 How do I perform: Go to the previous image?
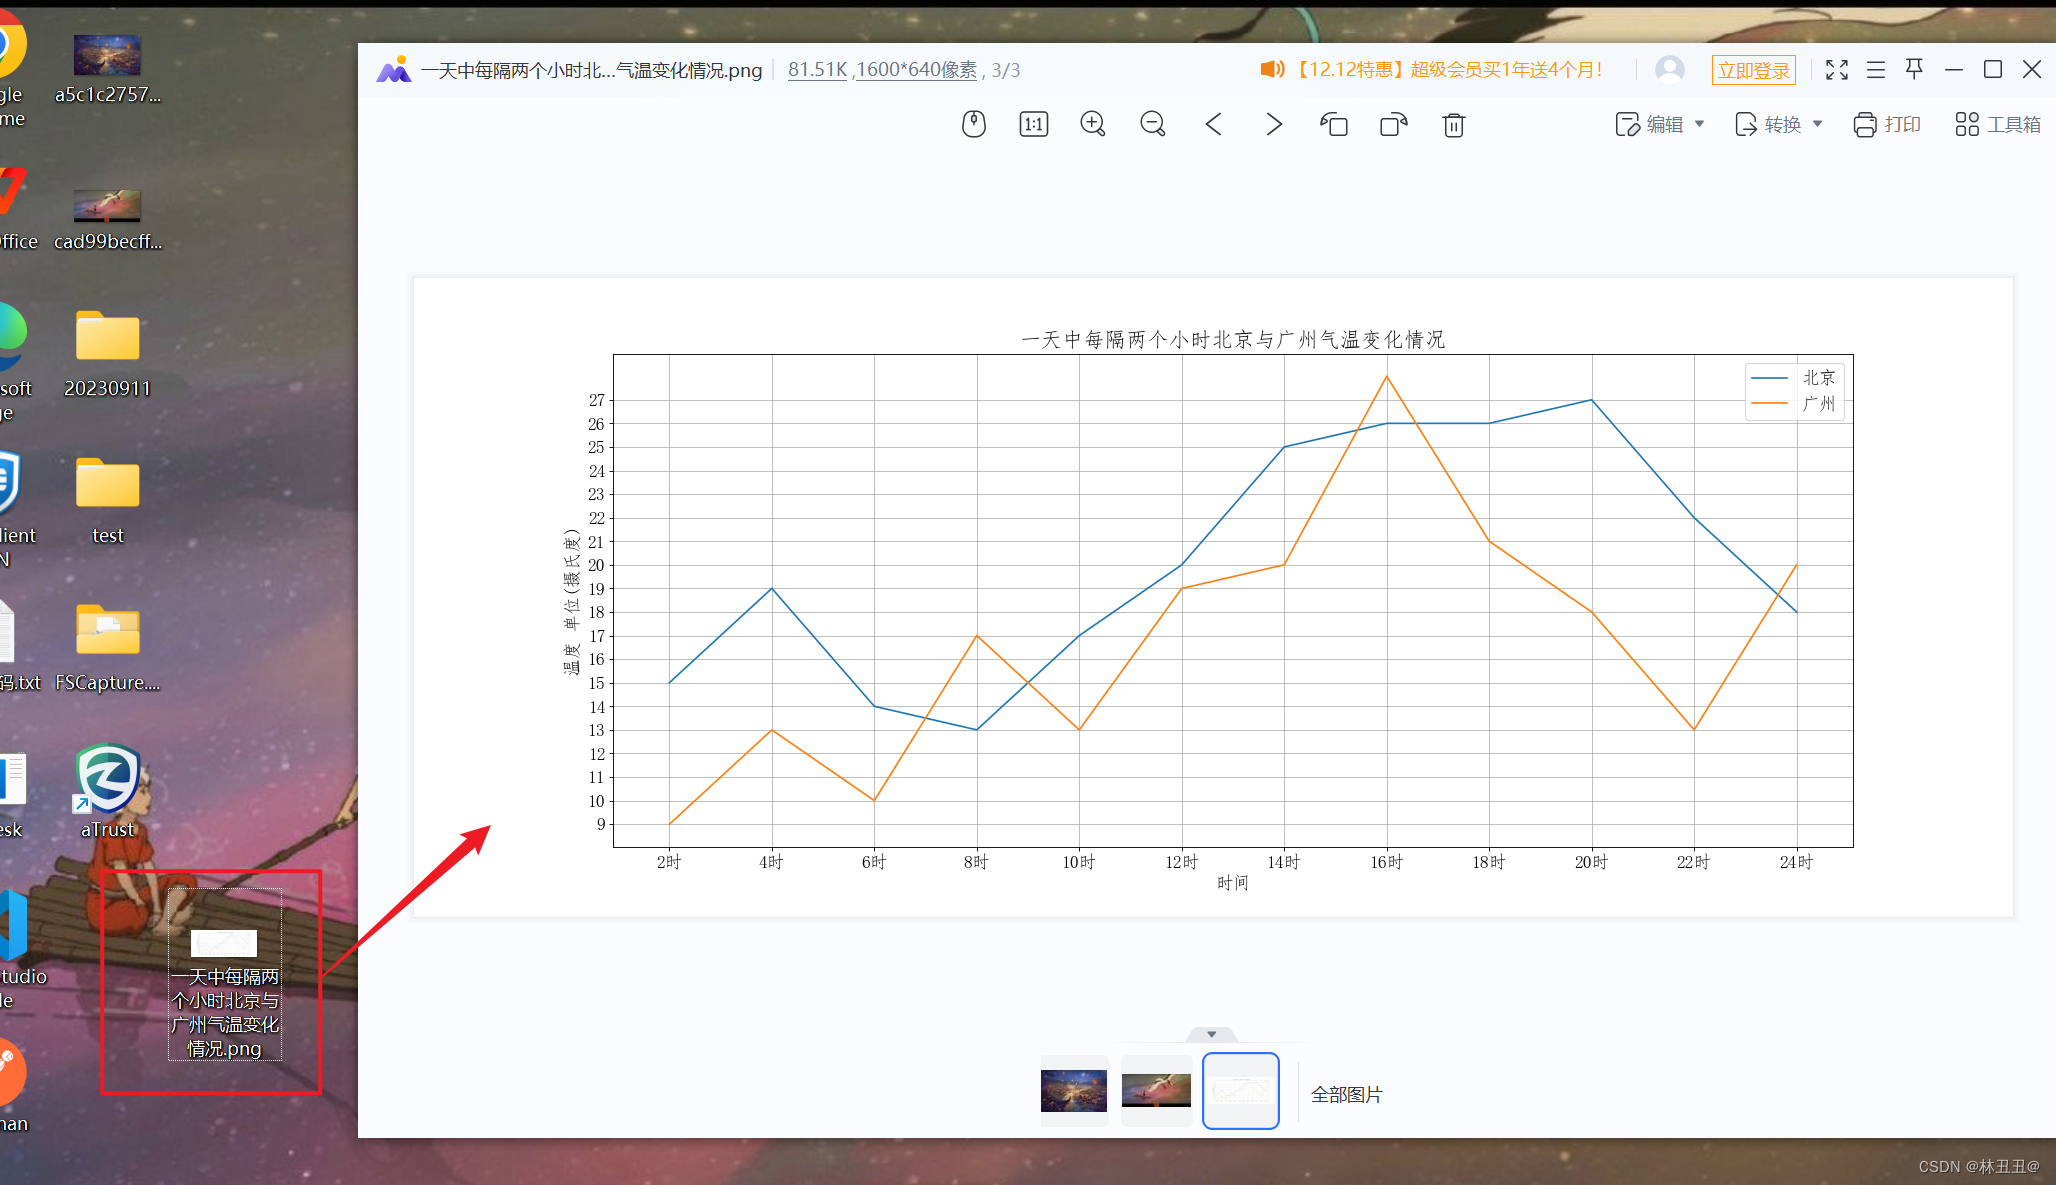tap(1213, 124)
